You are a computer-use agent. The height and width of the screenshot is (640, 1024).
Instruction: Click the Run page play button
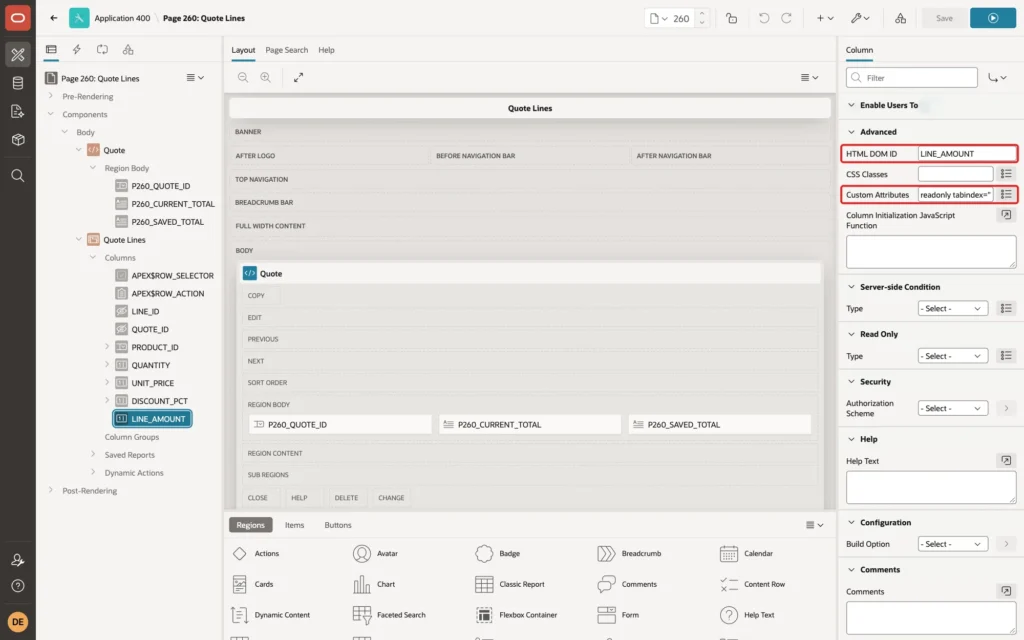pyautogui.click(x=993, y=18)
